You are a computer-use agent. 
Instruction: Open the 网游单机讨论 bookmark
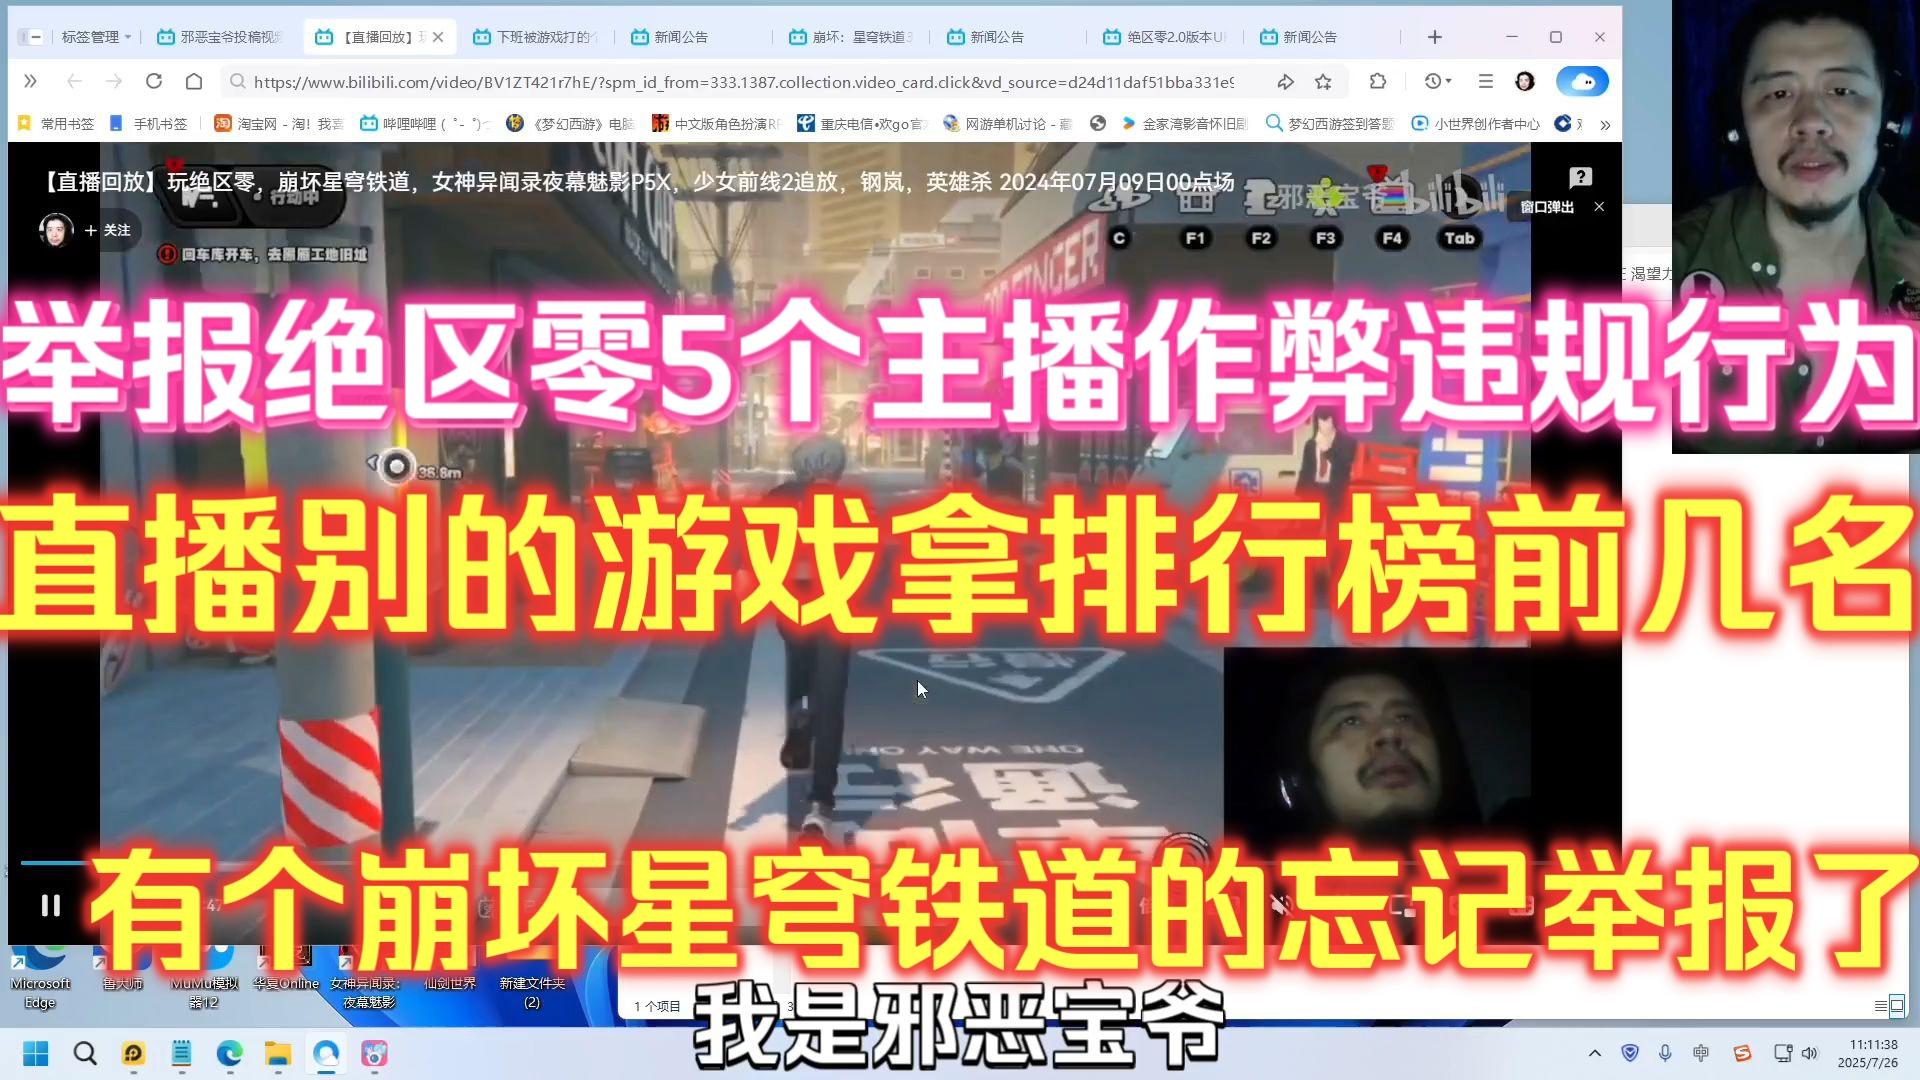click(1007, 124)
